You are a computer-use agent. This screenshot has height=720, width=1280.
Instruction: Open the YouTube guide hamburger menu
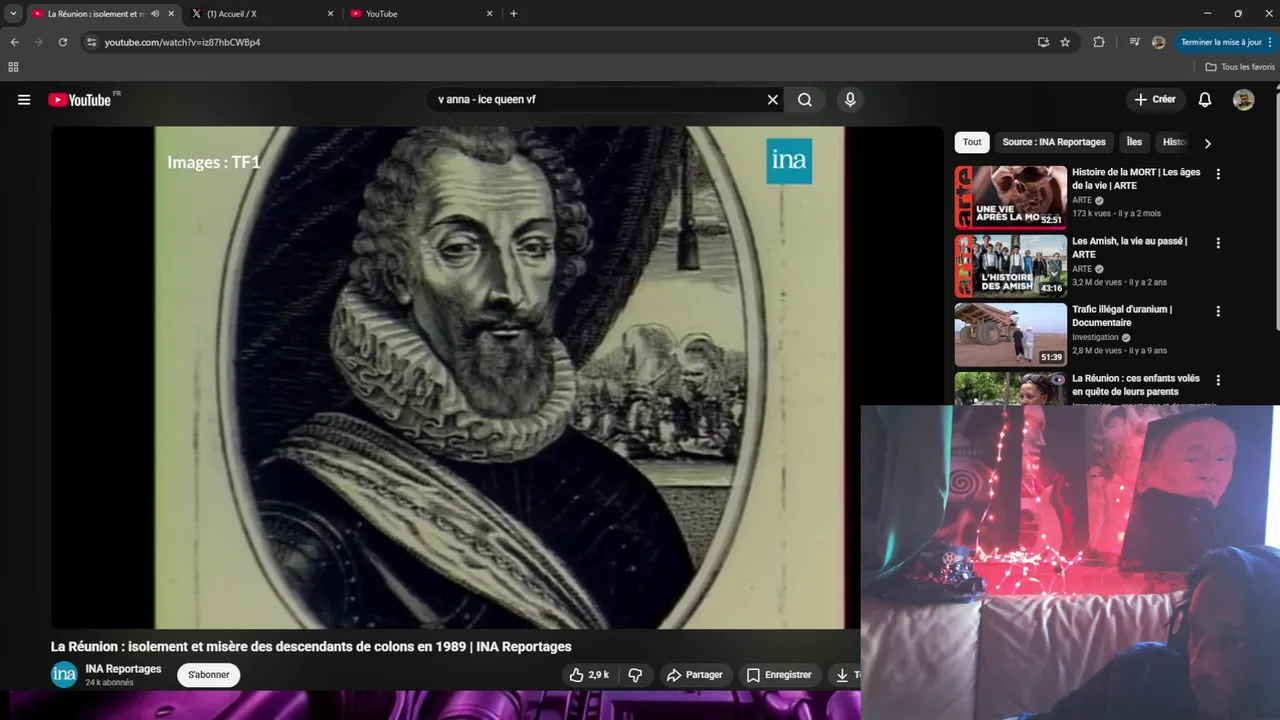(24, 100)
